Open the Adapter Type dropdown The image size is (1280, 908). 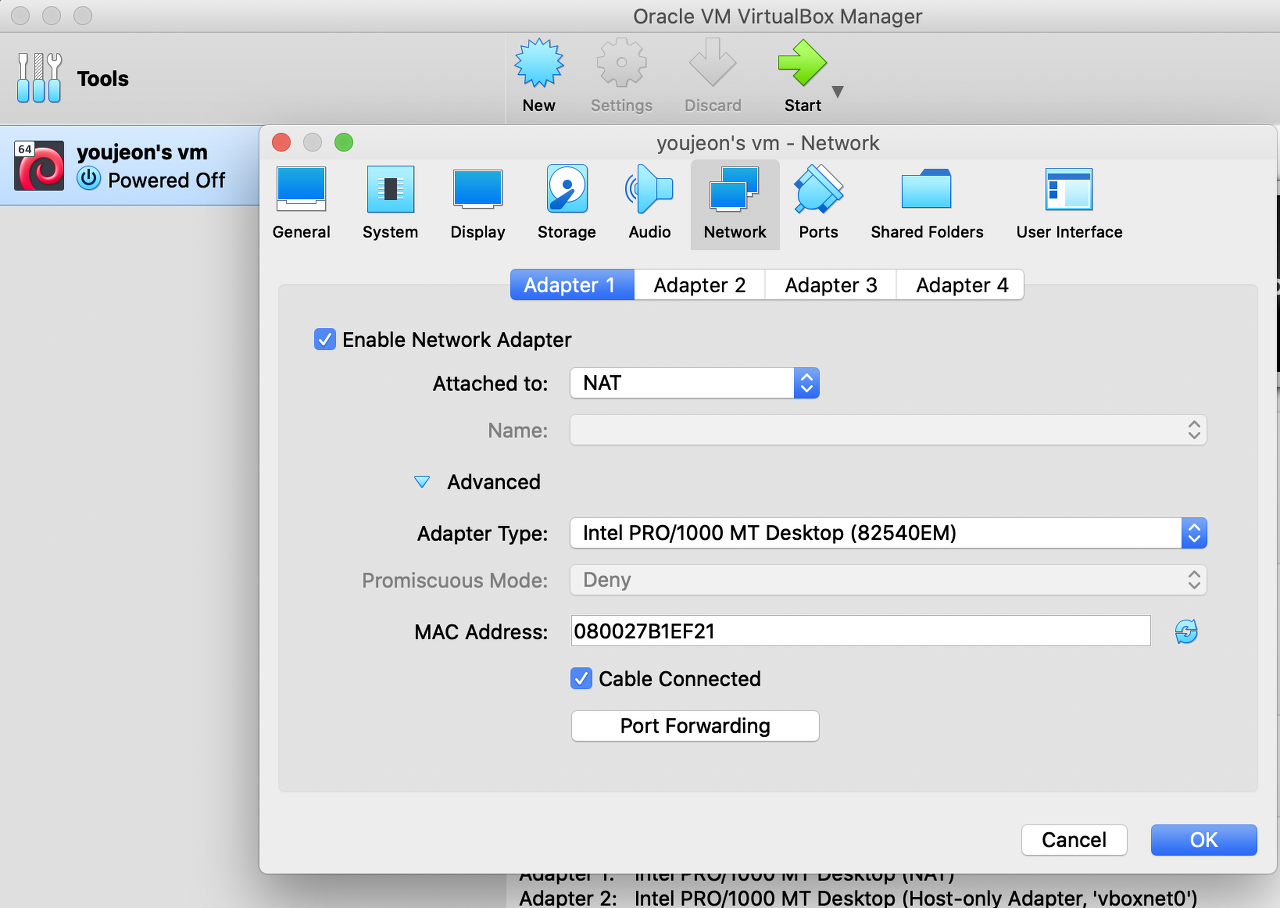click(888, 533)
